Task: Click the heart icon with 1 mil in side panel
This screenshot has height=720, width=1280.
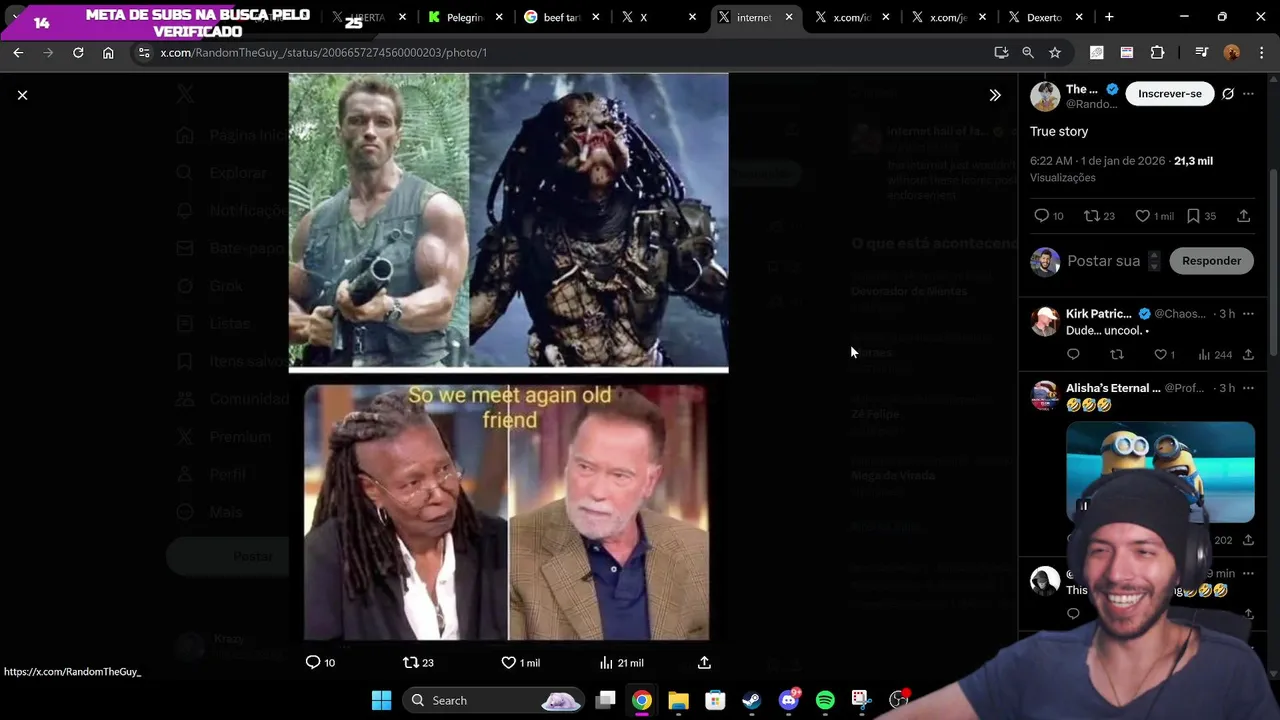Action: [x=1142, y=216]
